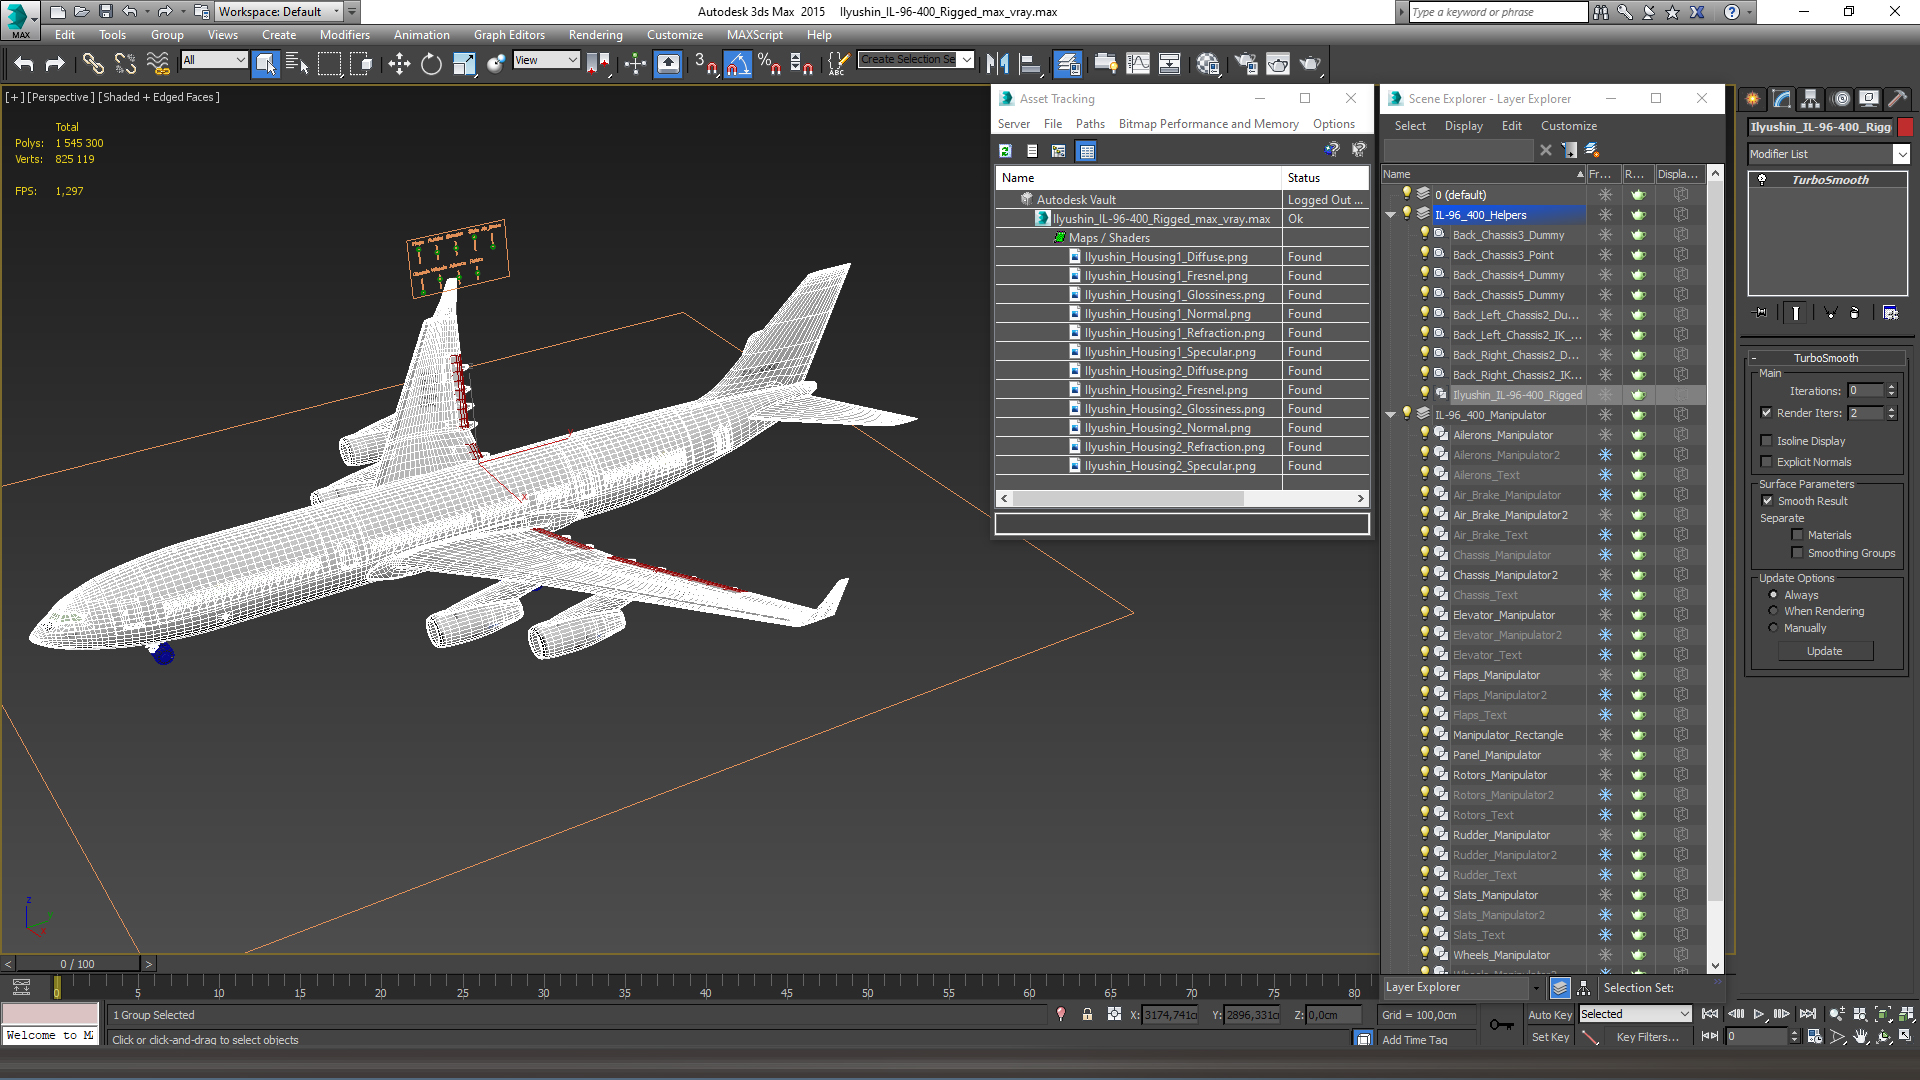Toggle the Angle Snap icon
1920x1080 pixels.
(737, 64)
